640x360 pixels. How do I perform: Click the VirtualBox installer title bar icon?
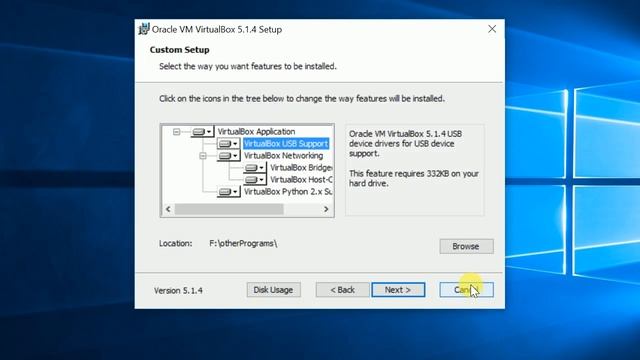(144, 29)
